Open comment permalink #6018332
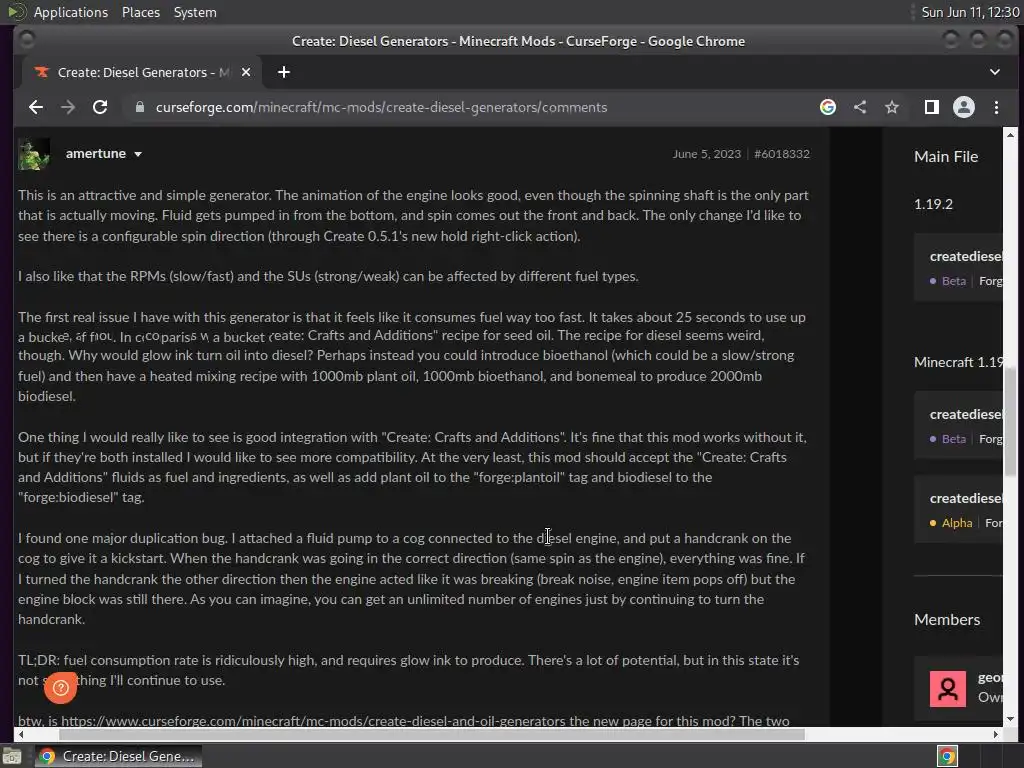Viewport: 1024px width, 768px height. pos(782,153)
